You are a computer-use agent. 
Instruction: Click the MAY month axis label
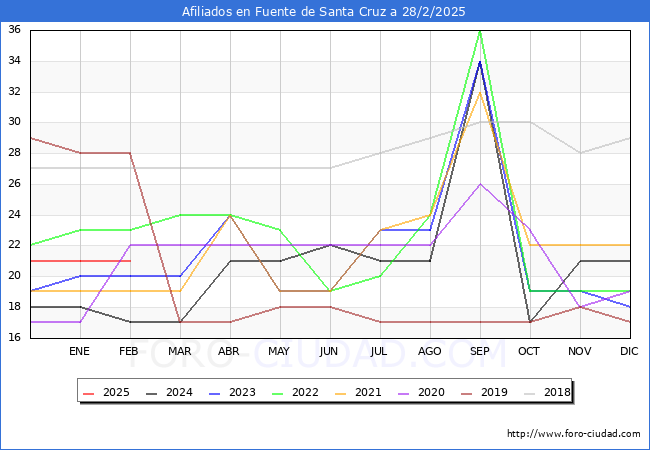point(279,351)
